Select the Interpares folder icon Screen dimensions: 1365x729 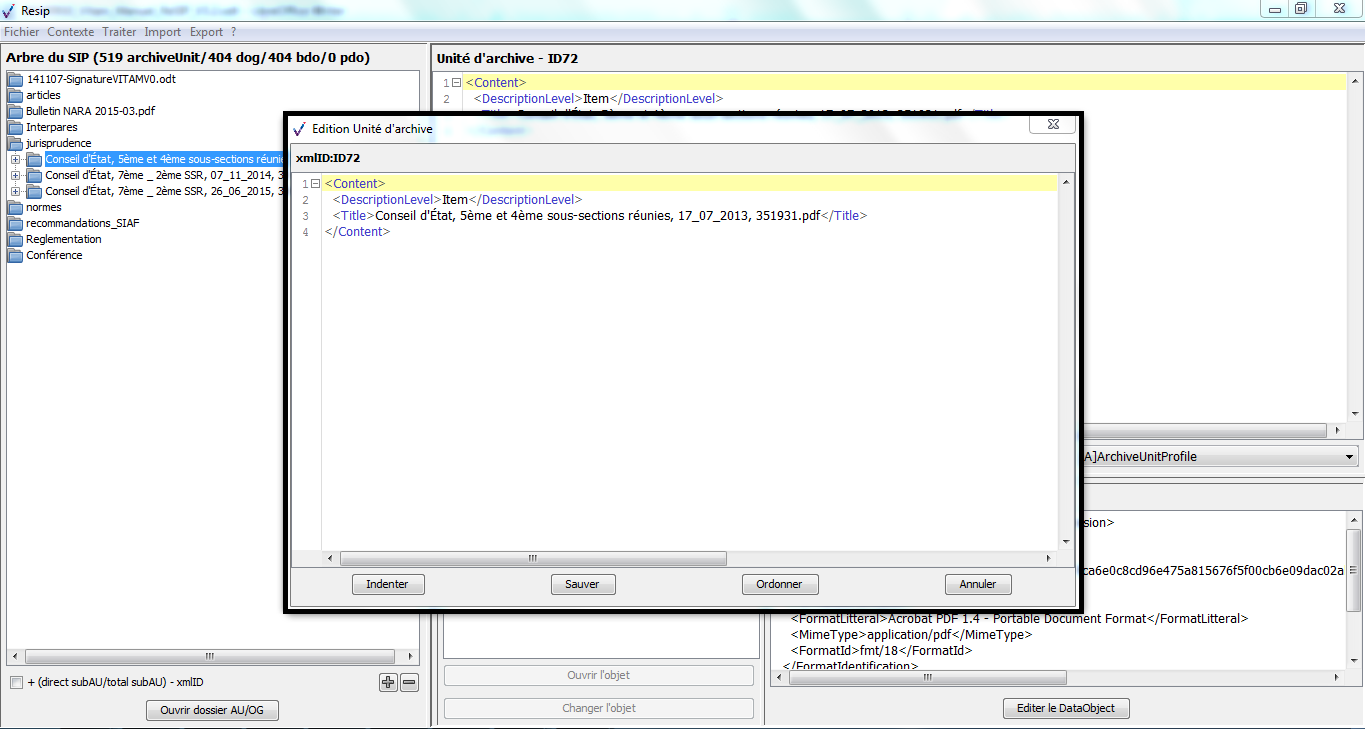click(15, 128)
